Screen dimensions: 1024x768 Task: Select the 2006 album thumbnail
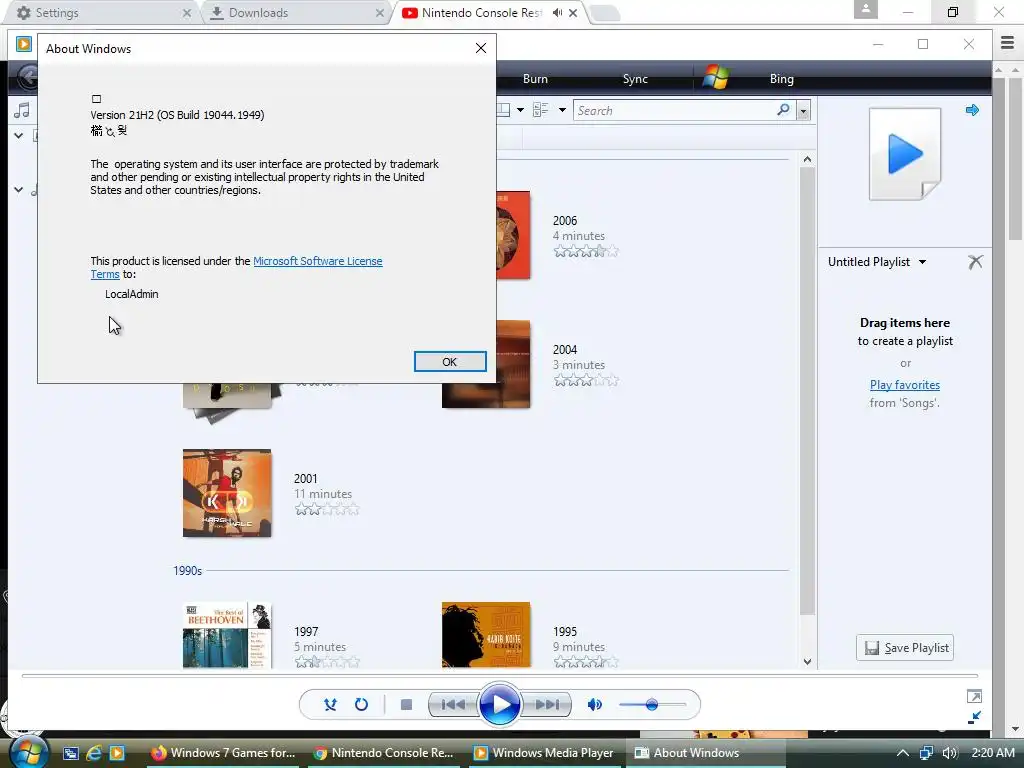513,235
